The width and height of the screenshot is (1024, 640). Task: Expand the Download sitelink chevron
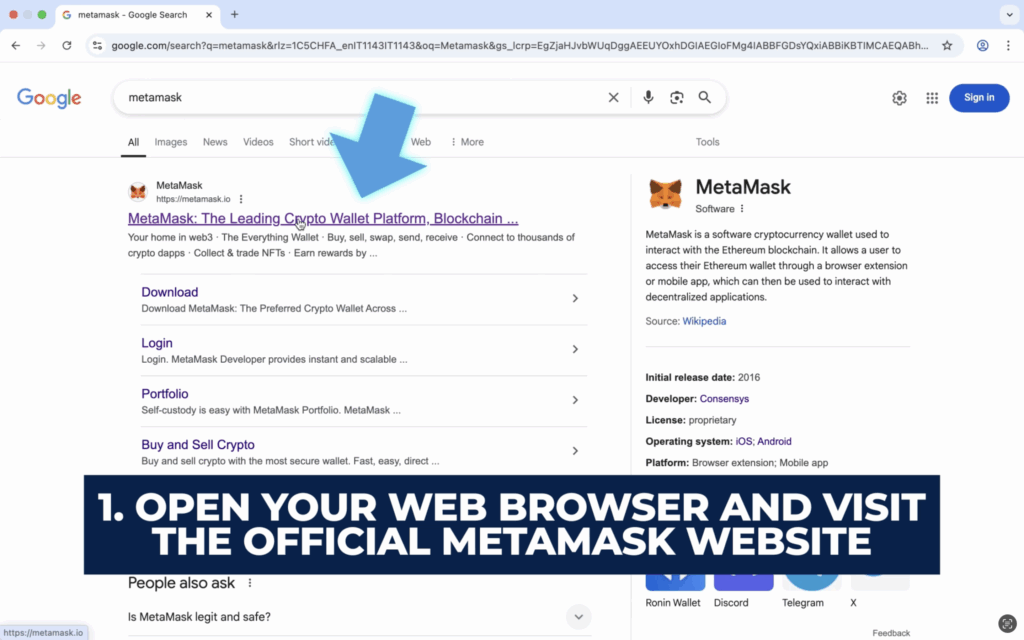pyautogui.click(x=575, y=298)
